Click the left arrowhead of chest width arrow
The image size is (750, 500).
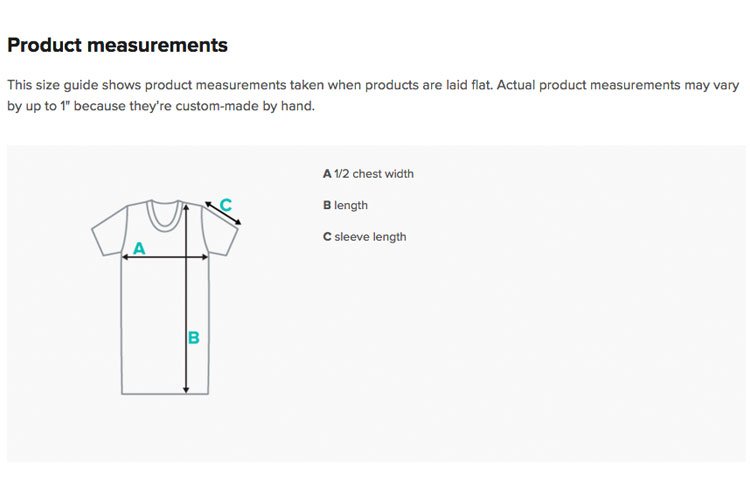(x=125, y=257)
